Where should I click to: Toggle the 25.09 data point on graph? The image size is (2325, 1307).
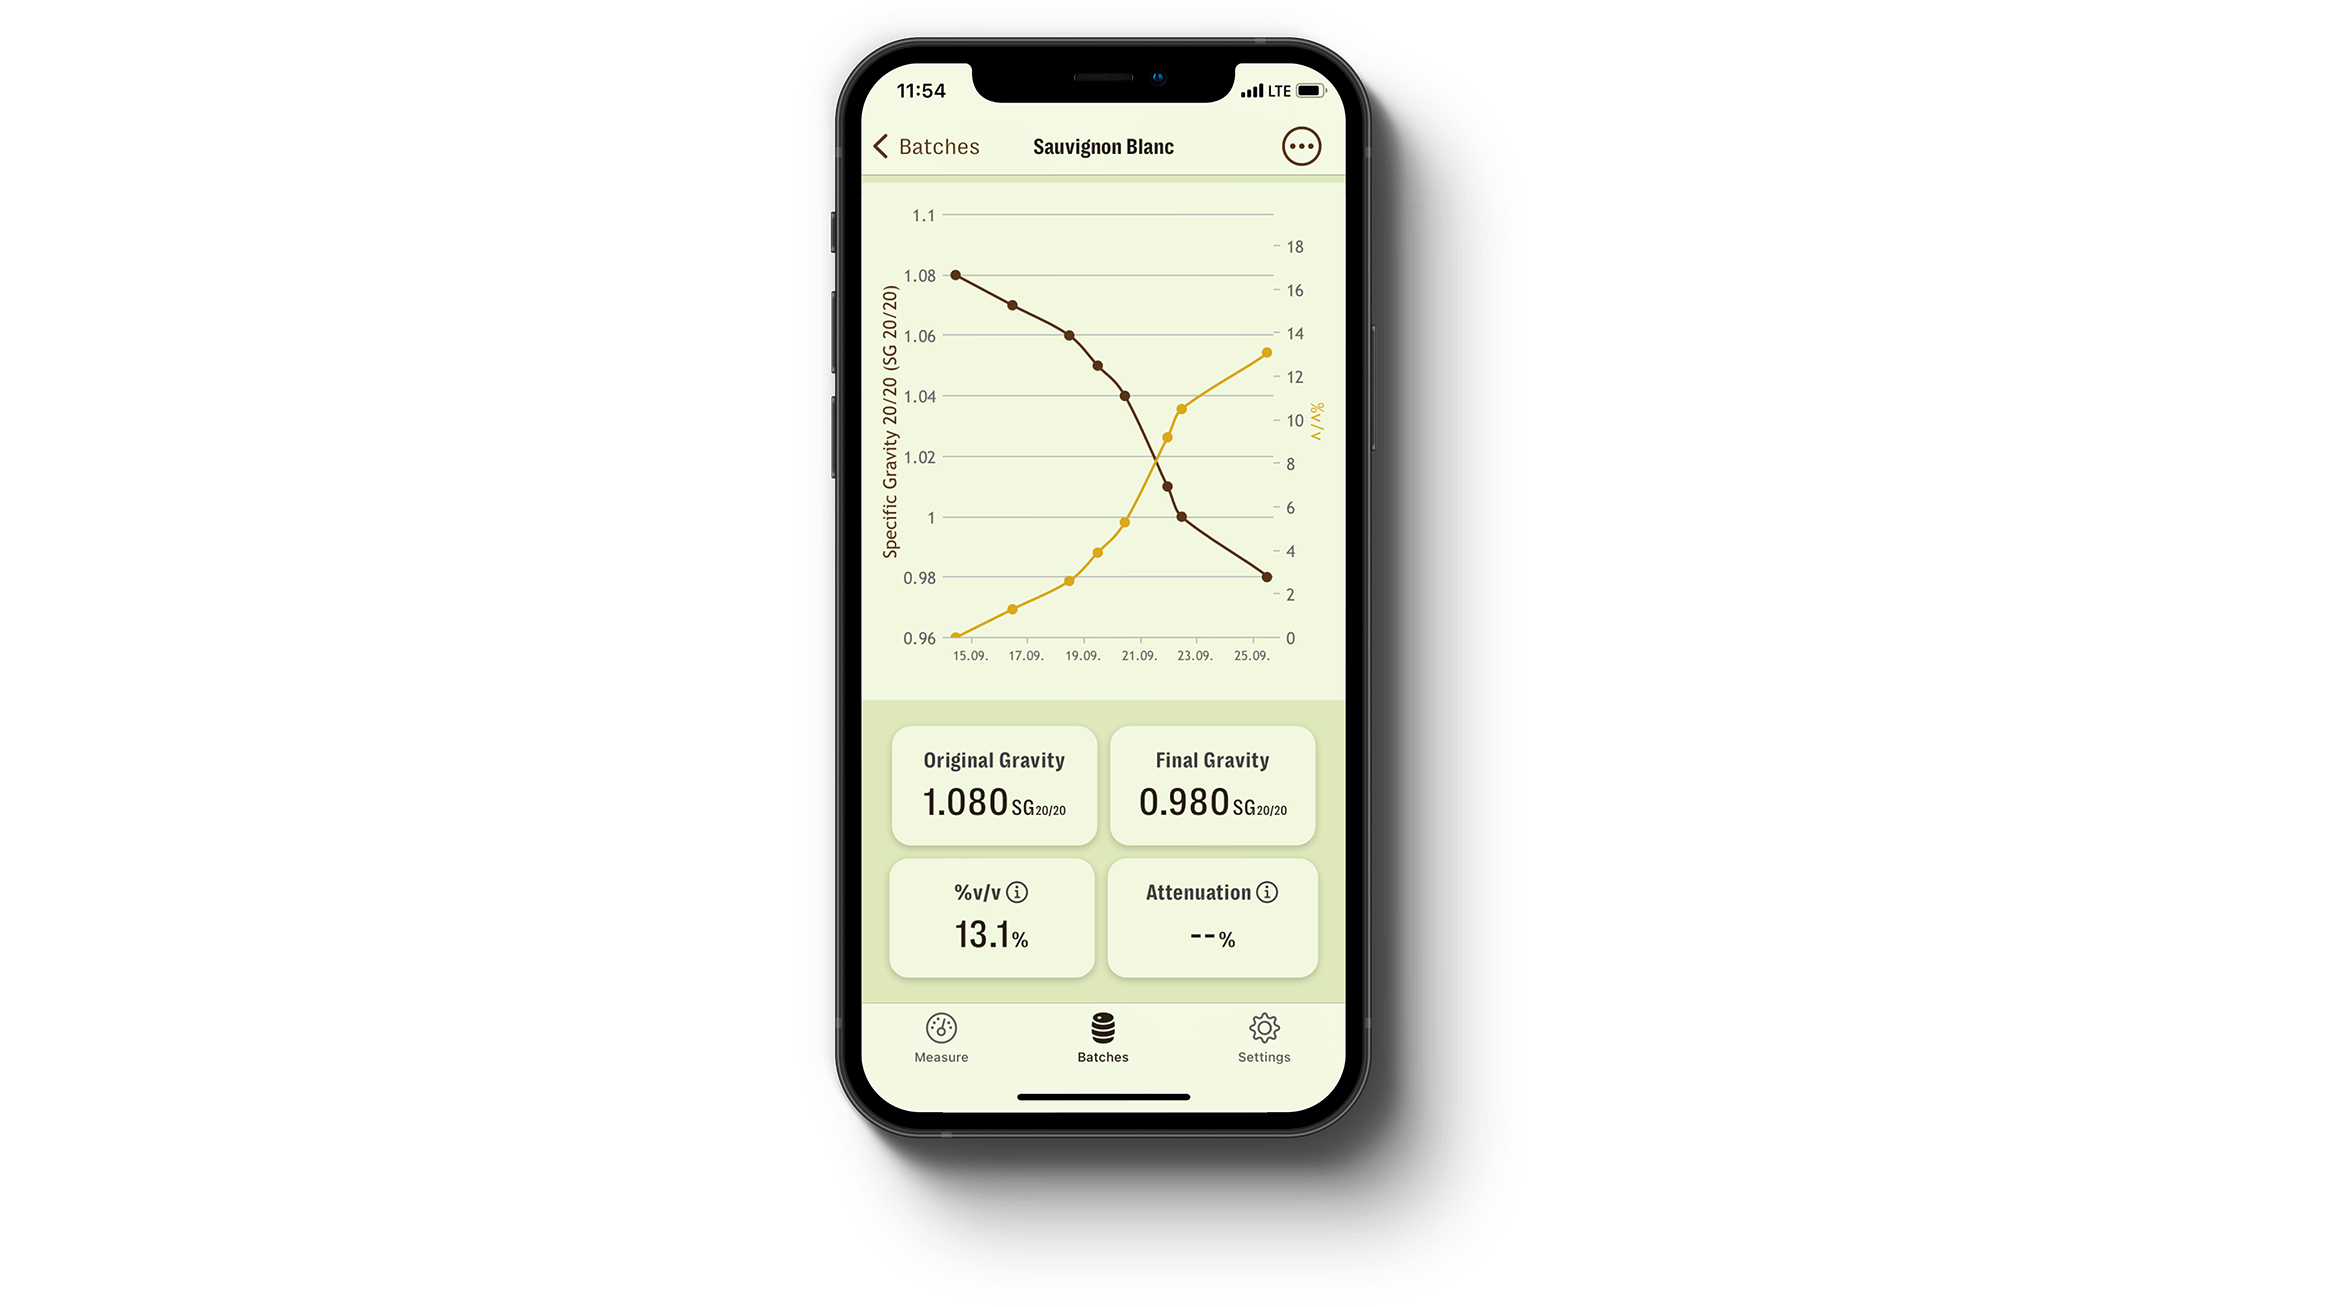pos(1266,578)
